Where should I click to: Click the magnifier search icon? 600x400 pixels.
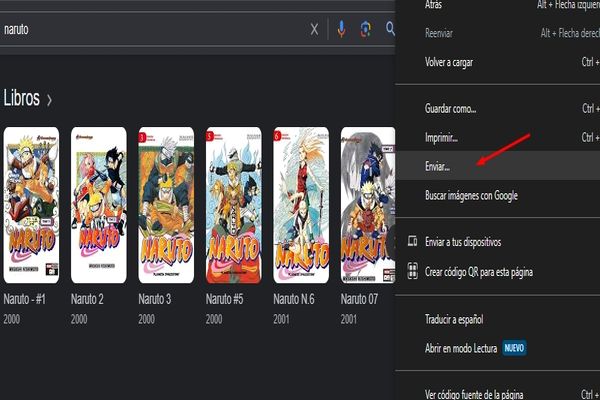pyautogui.click(x=390, y=29)
